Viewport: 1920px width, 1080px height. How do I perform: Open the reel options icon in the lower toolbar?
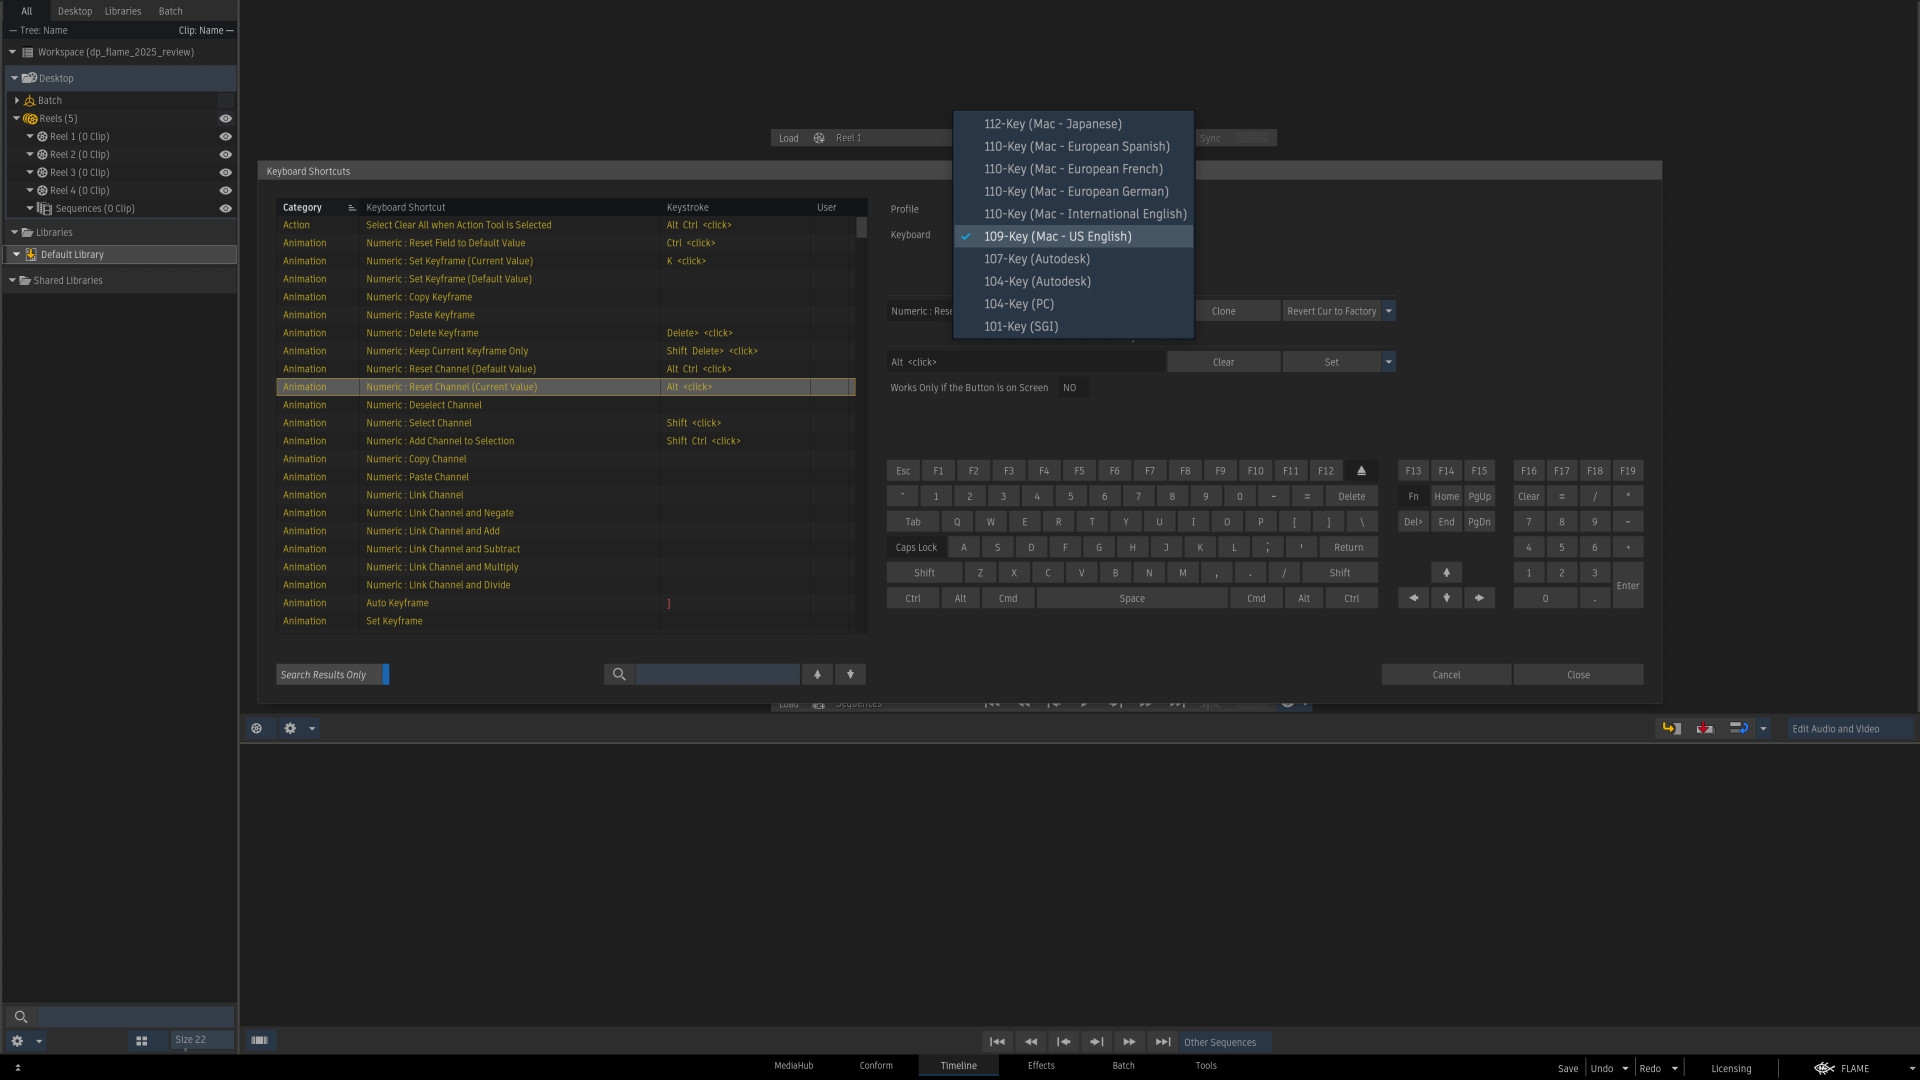tap(257, 728)
